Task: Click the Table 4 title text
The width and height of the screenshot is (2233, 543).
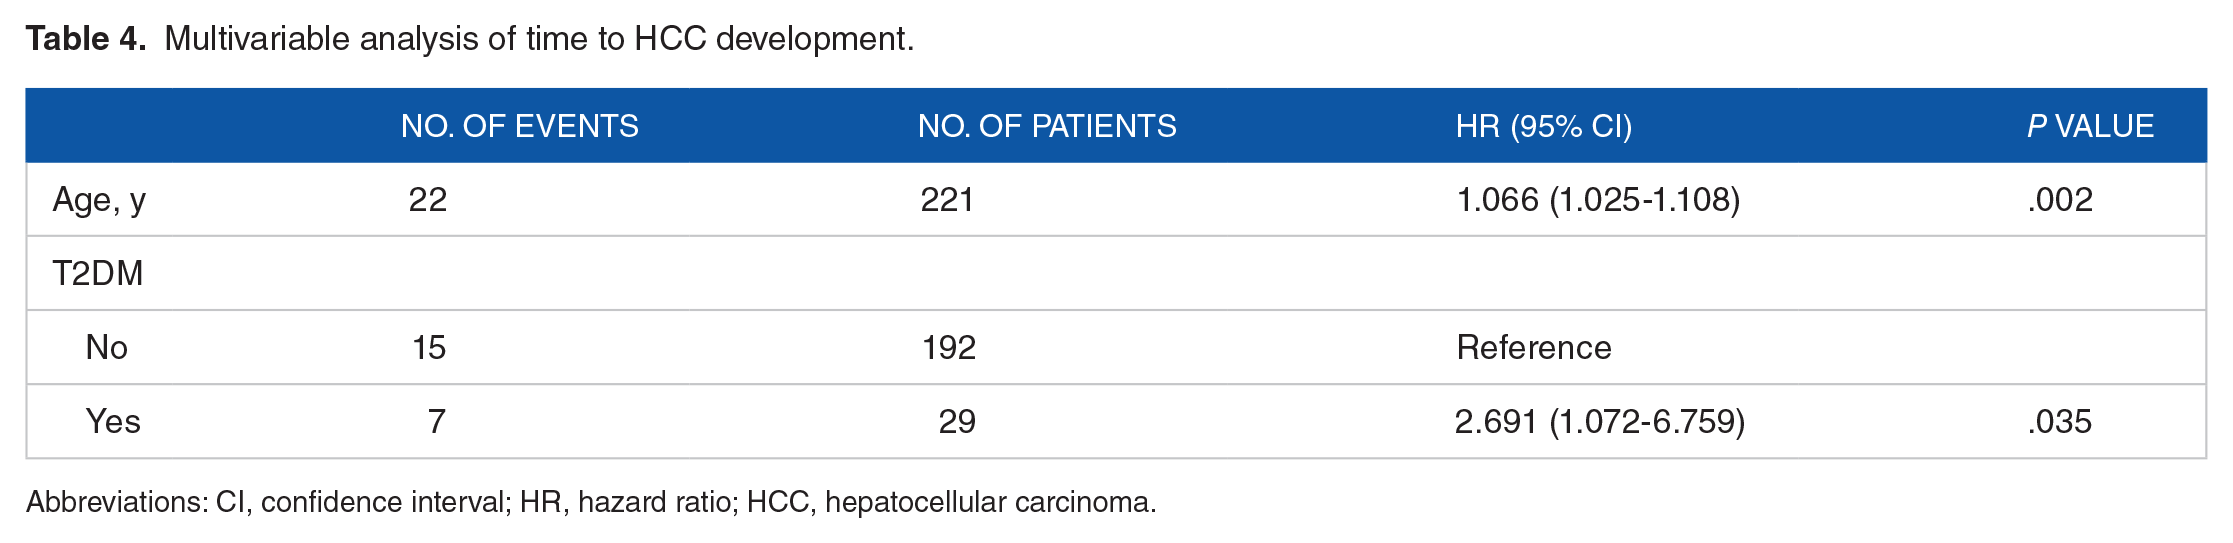Action: point(470,39)
